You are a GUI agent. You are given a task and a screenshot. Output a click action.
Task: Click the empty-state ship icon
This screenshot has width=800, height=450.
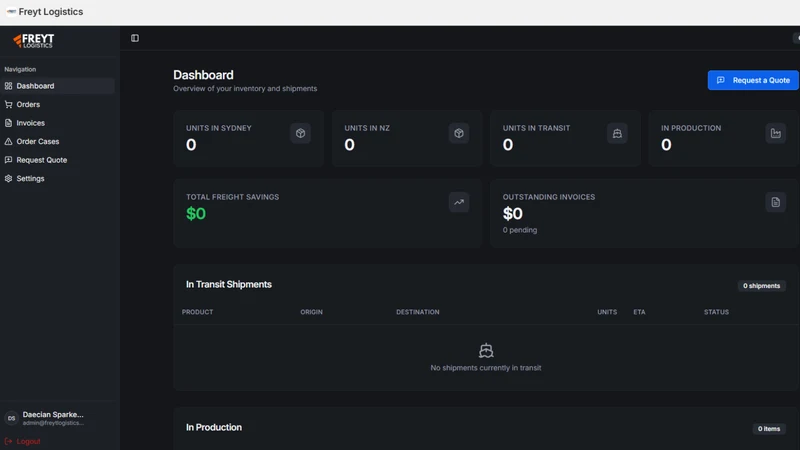tap(486, 351)
